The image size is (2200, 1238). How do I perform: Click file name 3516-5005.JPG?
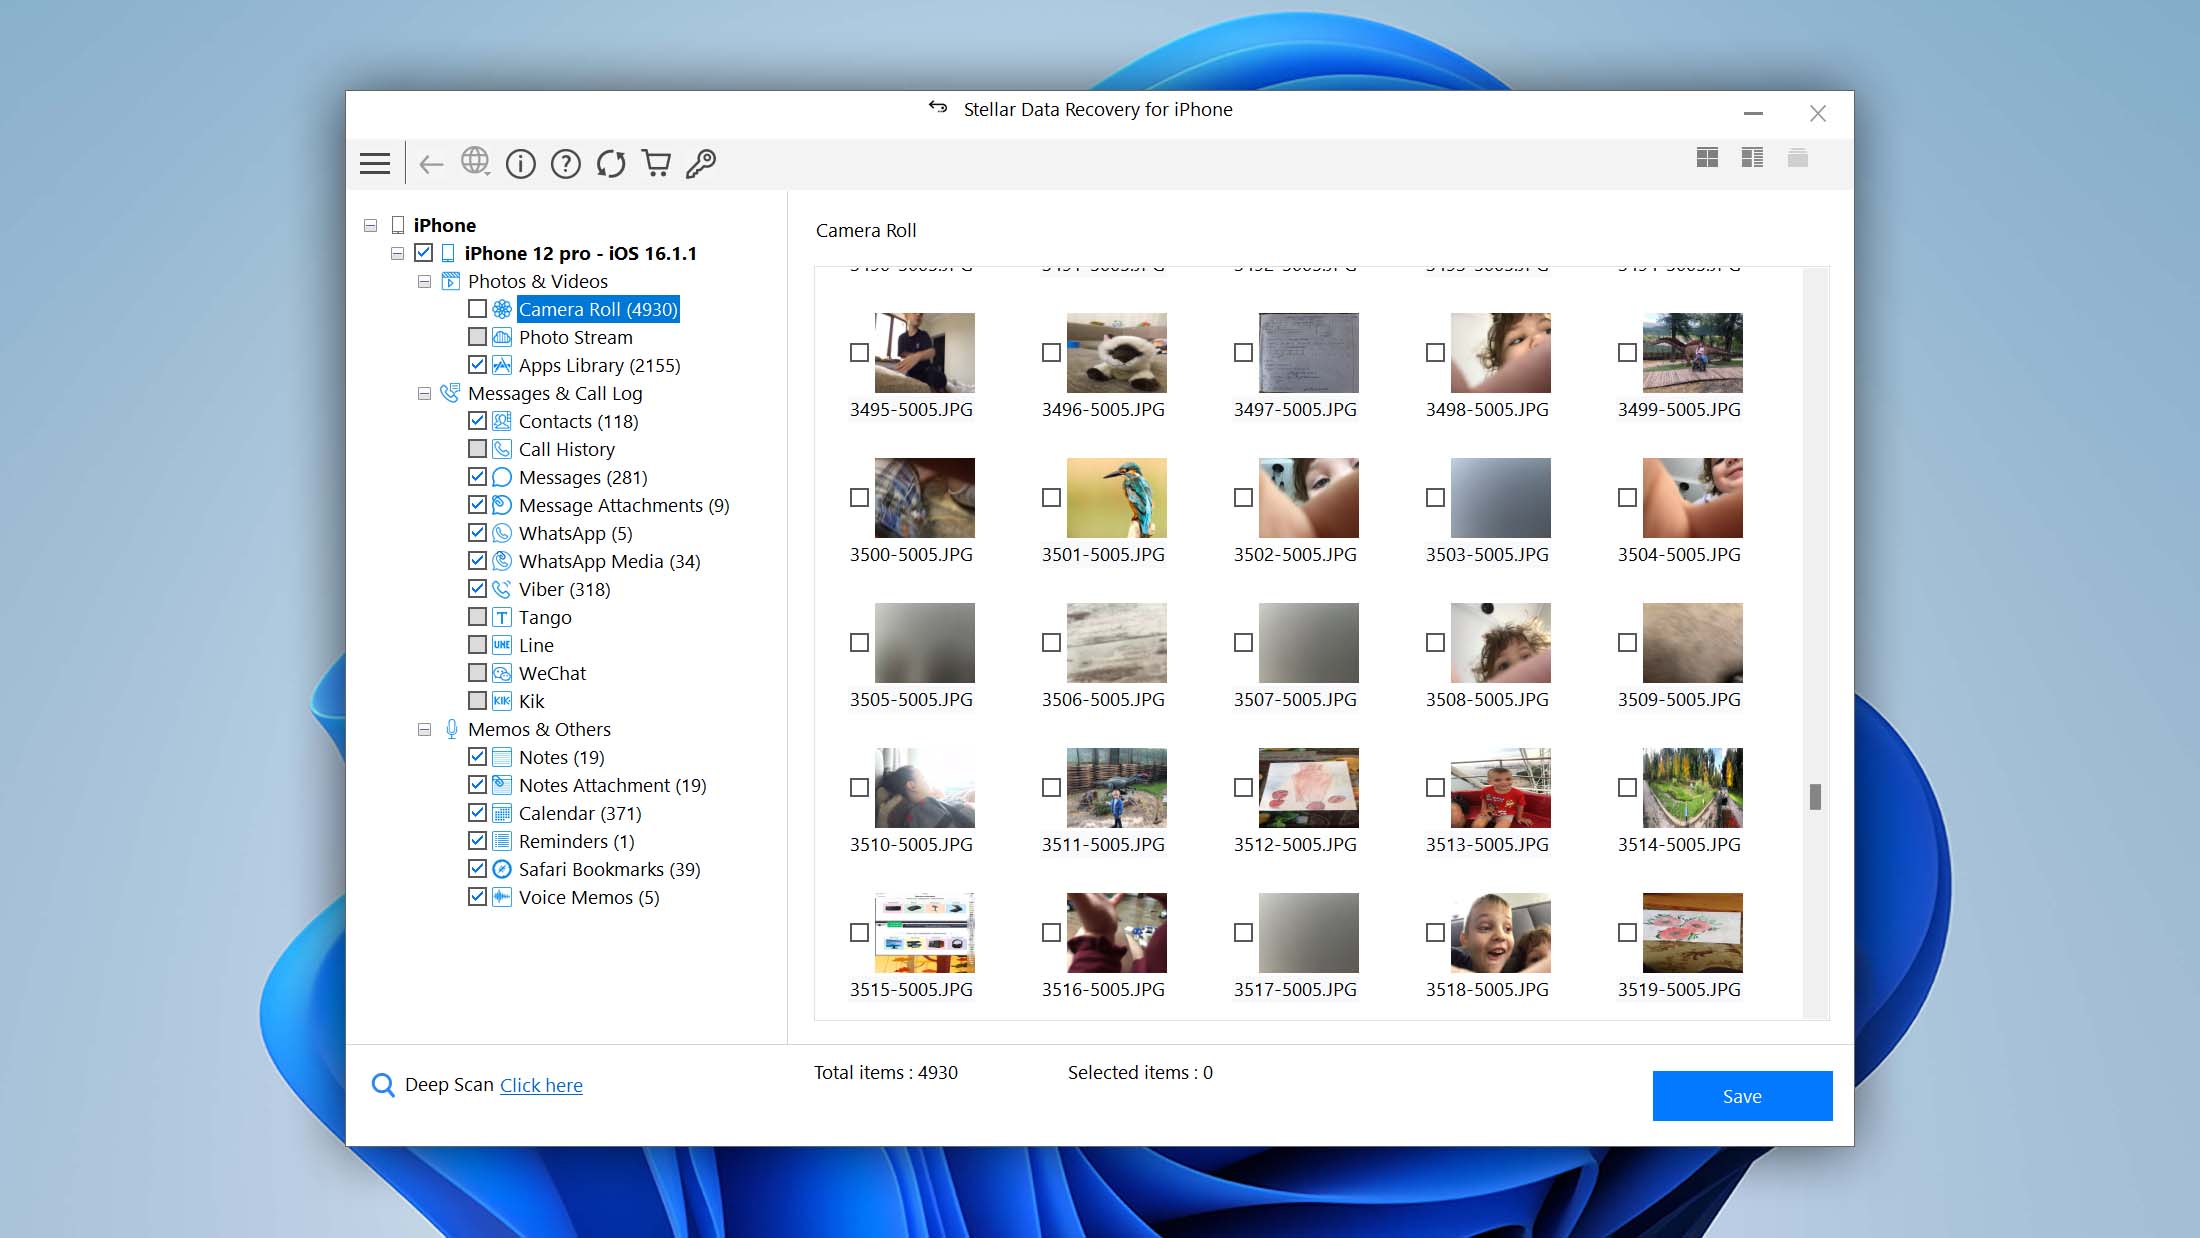(1103, 989)
